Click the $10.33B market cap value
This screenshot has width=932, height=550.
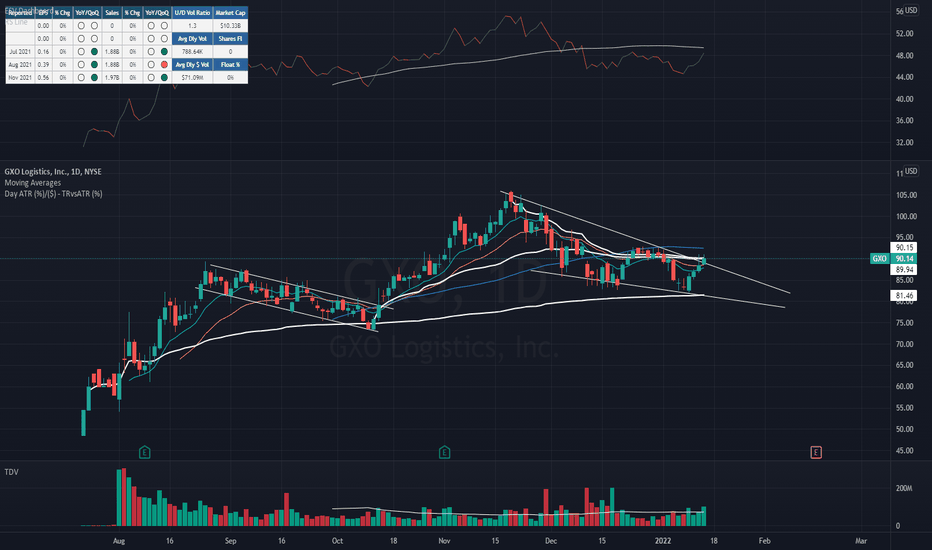(x=231, y=26)
